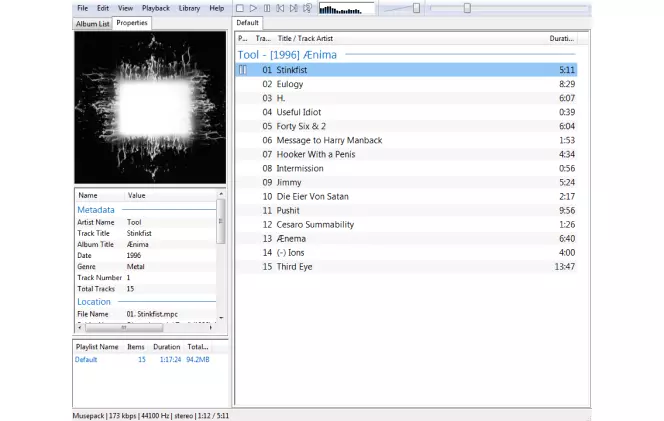This screenshot has width=664, height=421.
Task: Click the spectrum visualizer in toolbar
Action: coord(346,8)
